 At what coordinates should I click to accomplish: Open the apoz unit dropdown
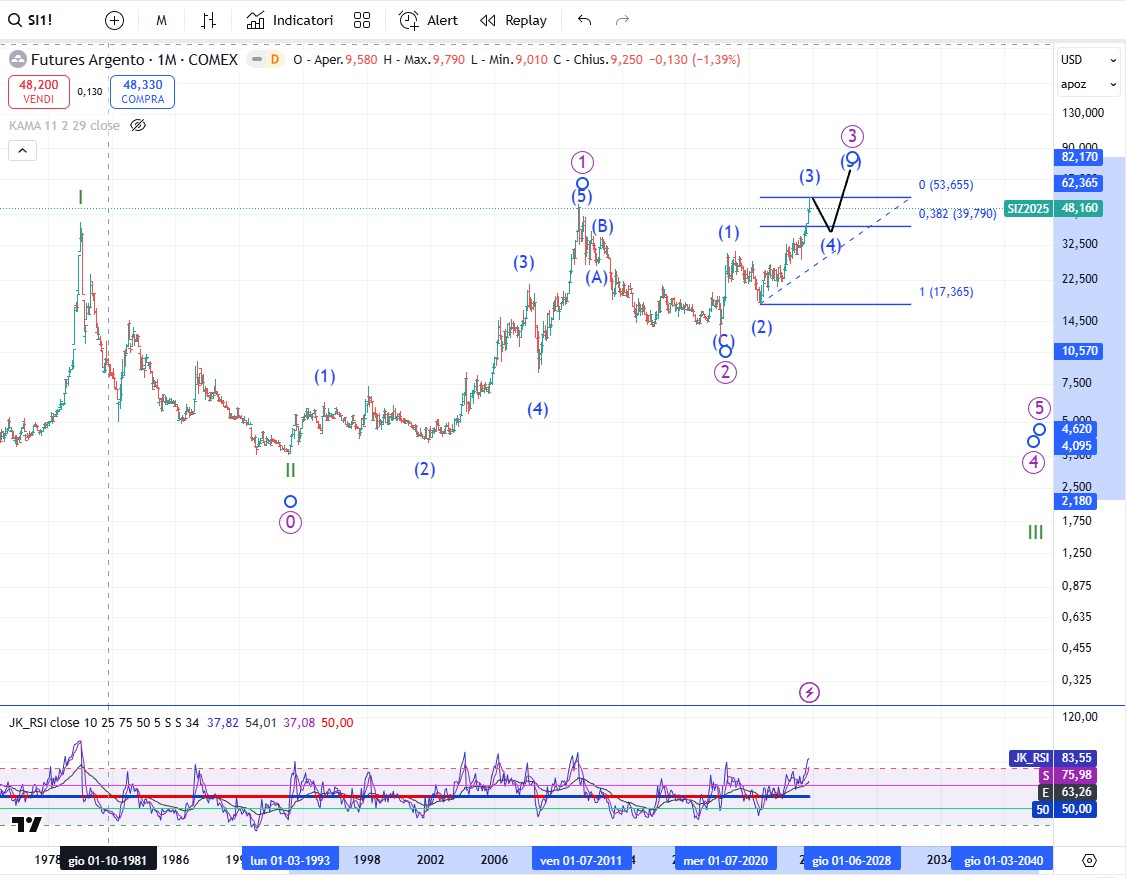(1089, 85)
